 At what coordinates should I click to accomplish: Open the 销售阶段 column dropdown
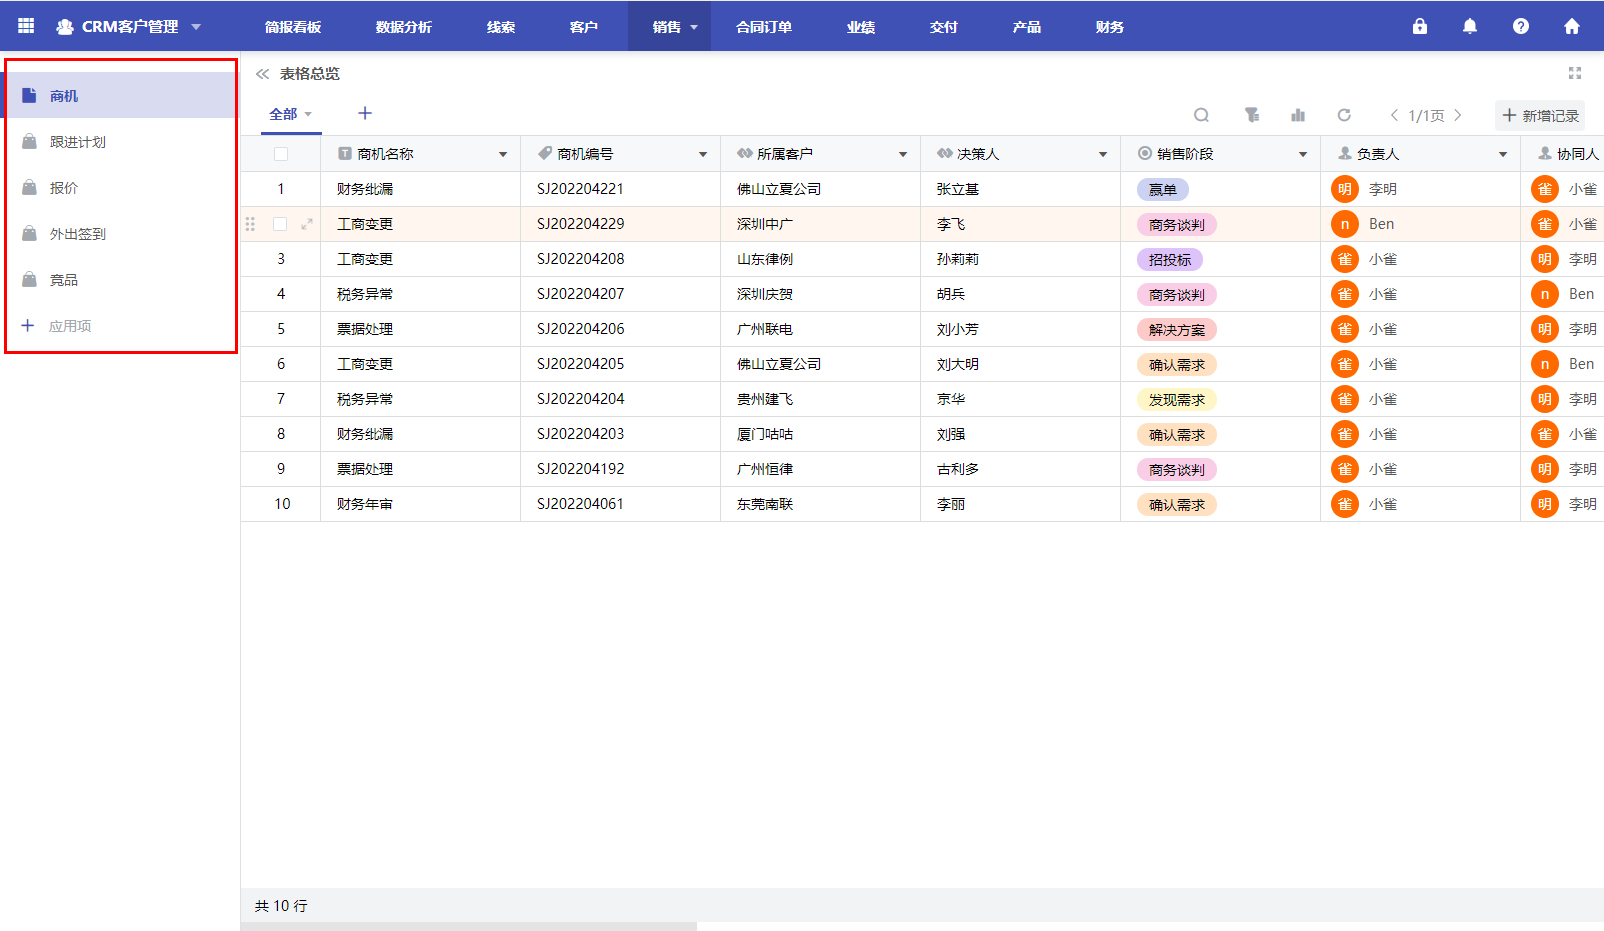(1303, 153)
